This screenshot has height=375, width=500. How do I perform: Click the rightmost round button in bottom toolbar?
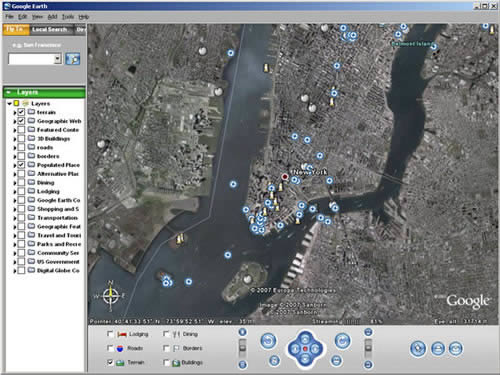456,349
